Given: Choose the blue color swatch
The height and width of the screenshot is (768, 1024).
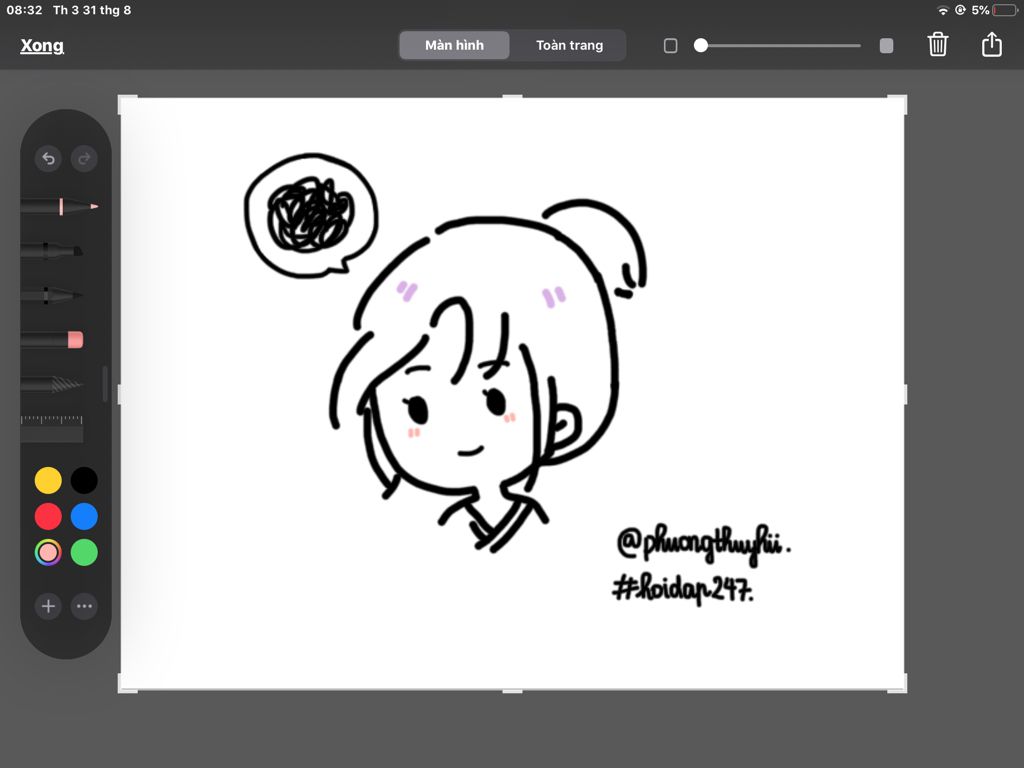Looking at the screenshot, I should click(84, 517).
